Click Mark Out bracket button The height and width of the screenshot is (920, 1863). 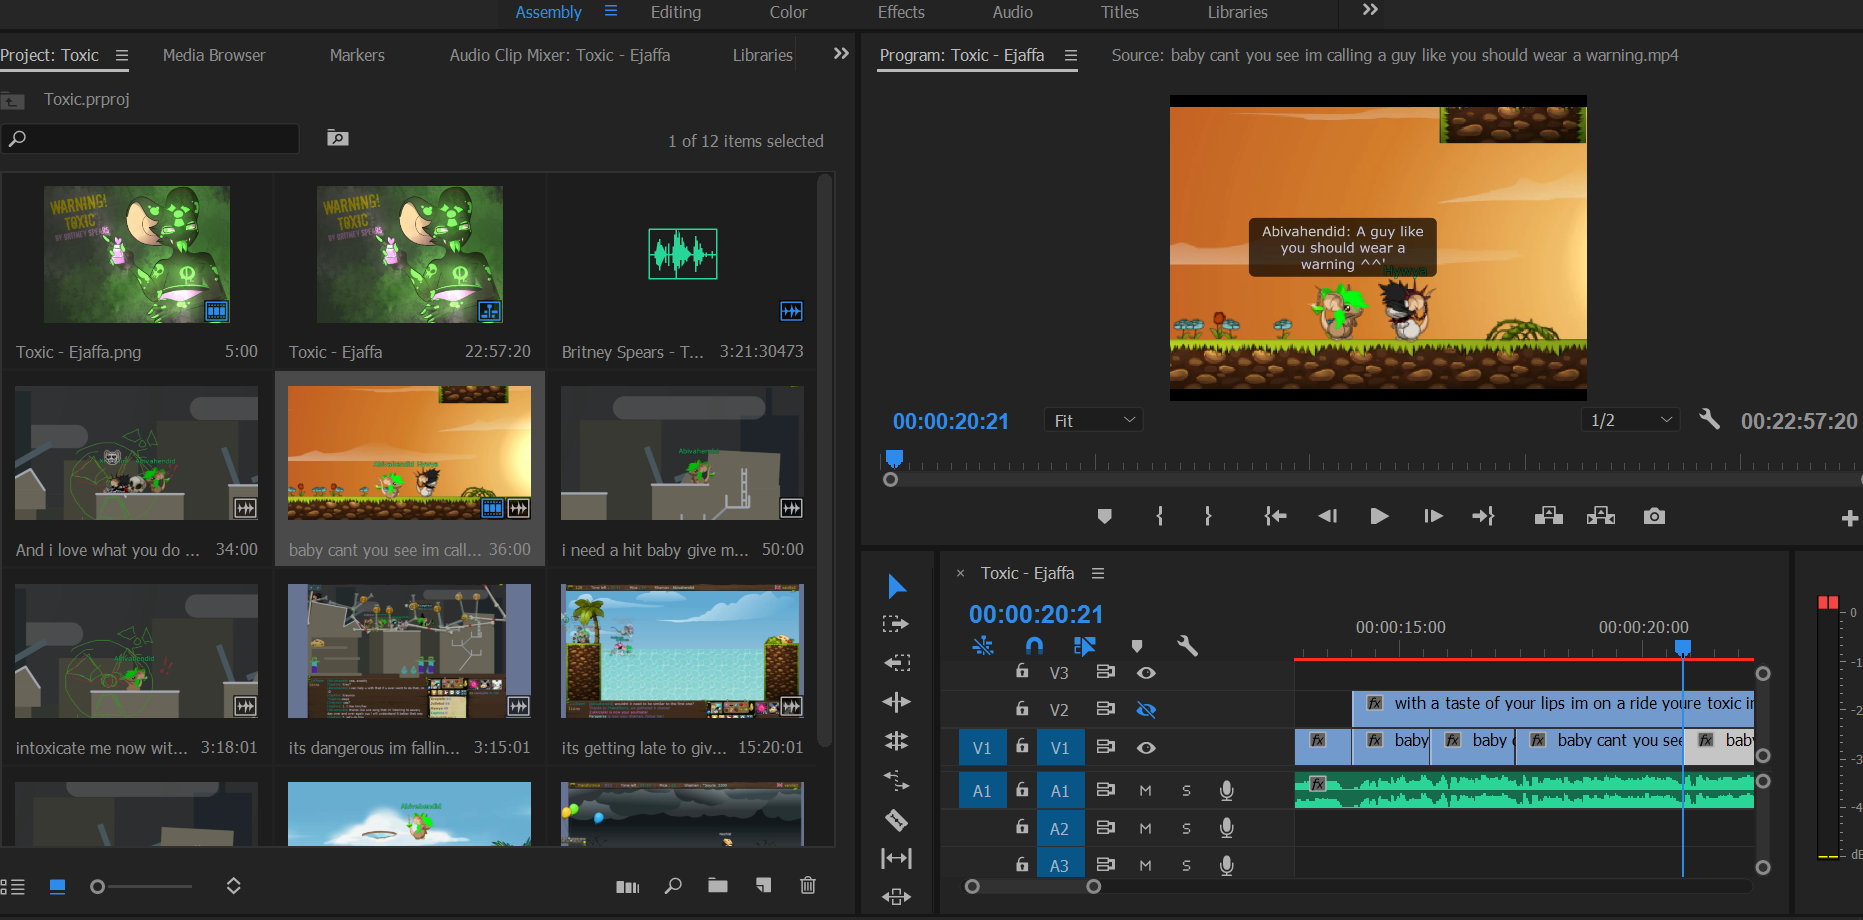coord(1208,516)
